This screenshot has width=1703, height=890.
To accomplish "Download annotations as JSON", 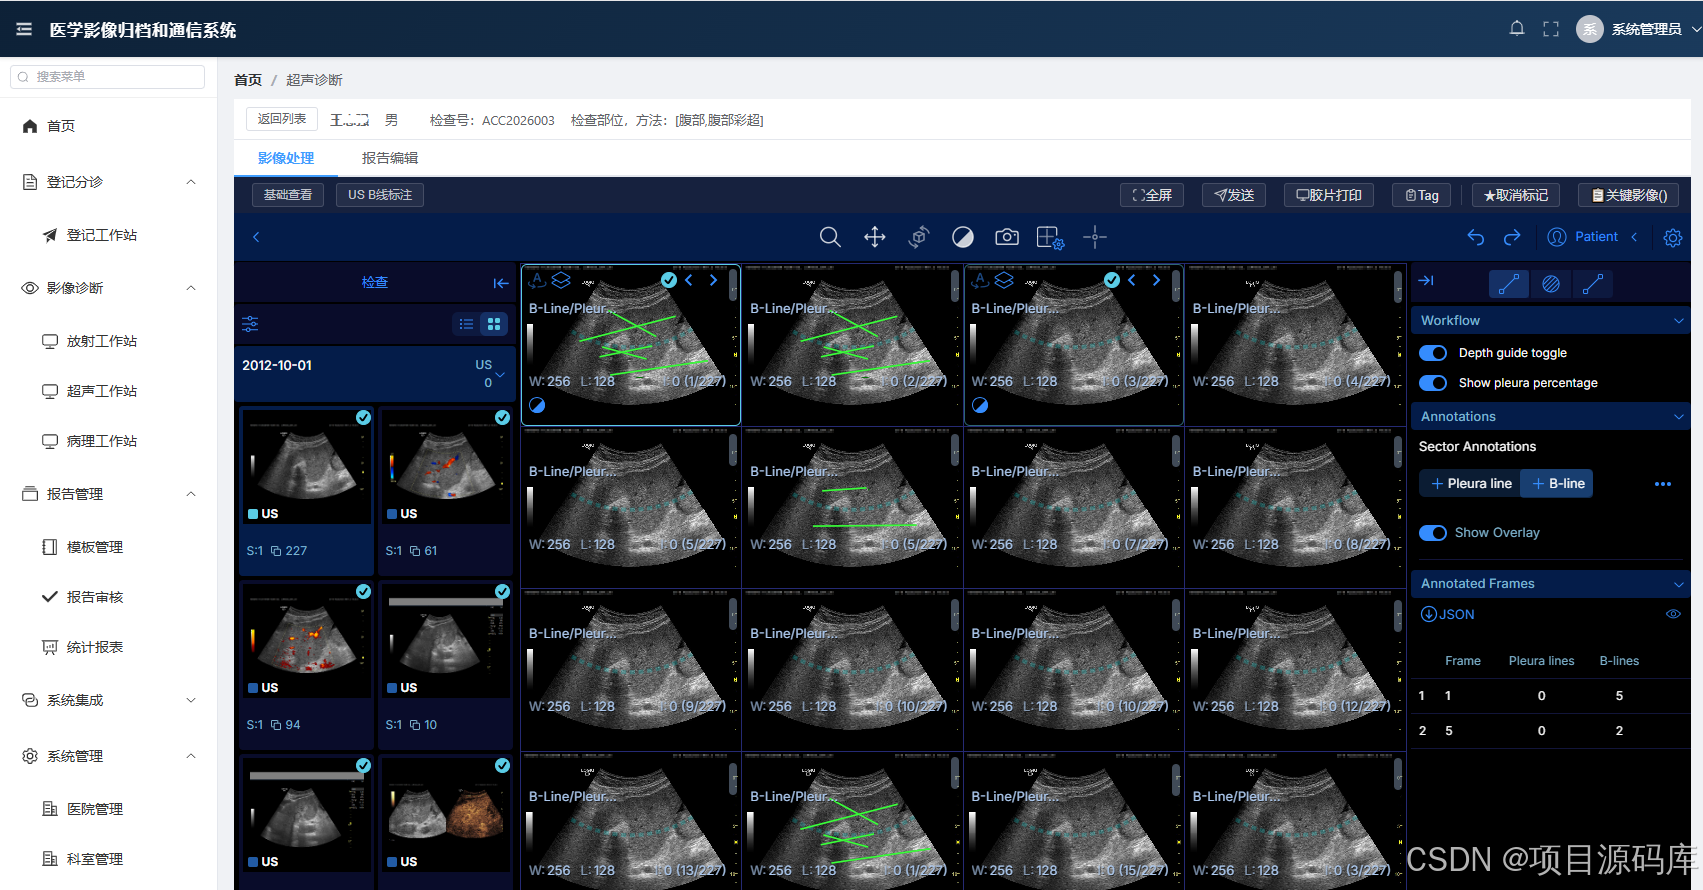I will (x=1448, y=614).
